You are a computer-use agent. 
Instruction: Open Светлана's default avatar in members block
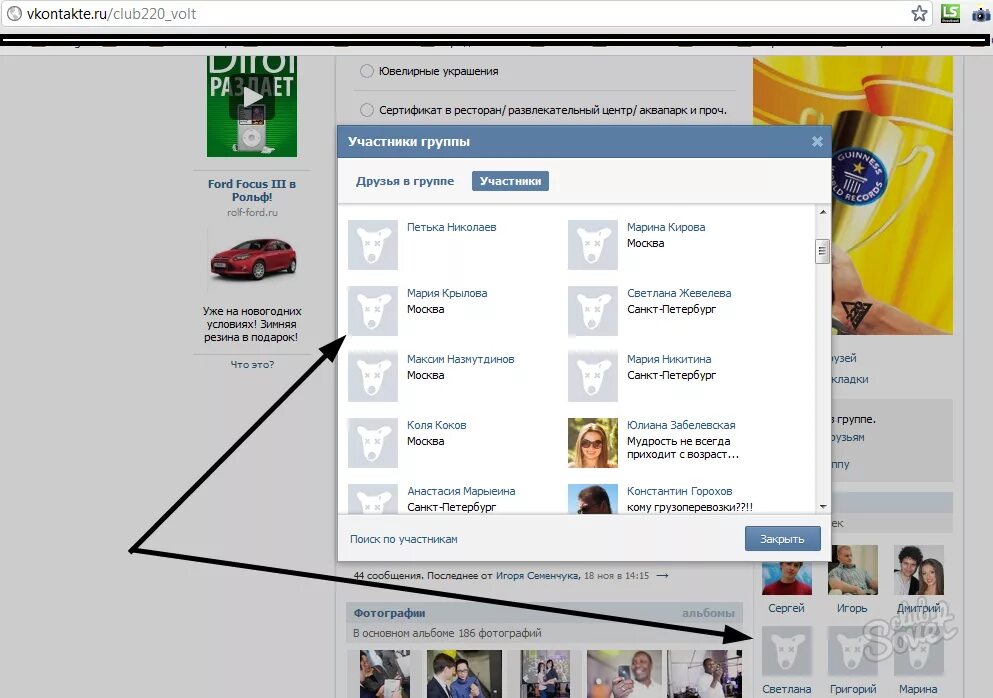click(x=787, y=650)
